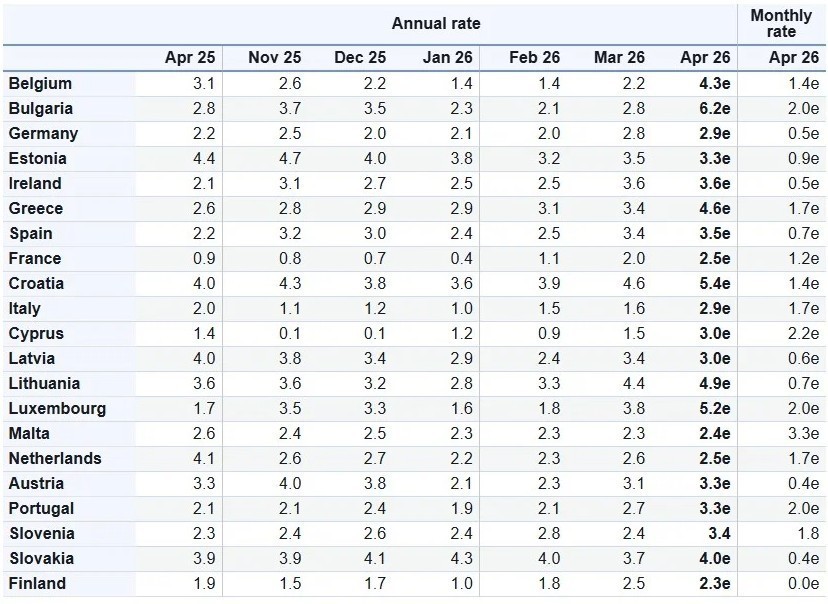Click the Luxembourg row label
Screen dimensions: 828x604
coord(57,409)
